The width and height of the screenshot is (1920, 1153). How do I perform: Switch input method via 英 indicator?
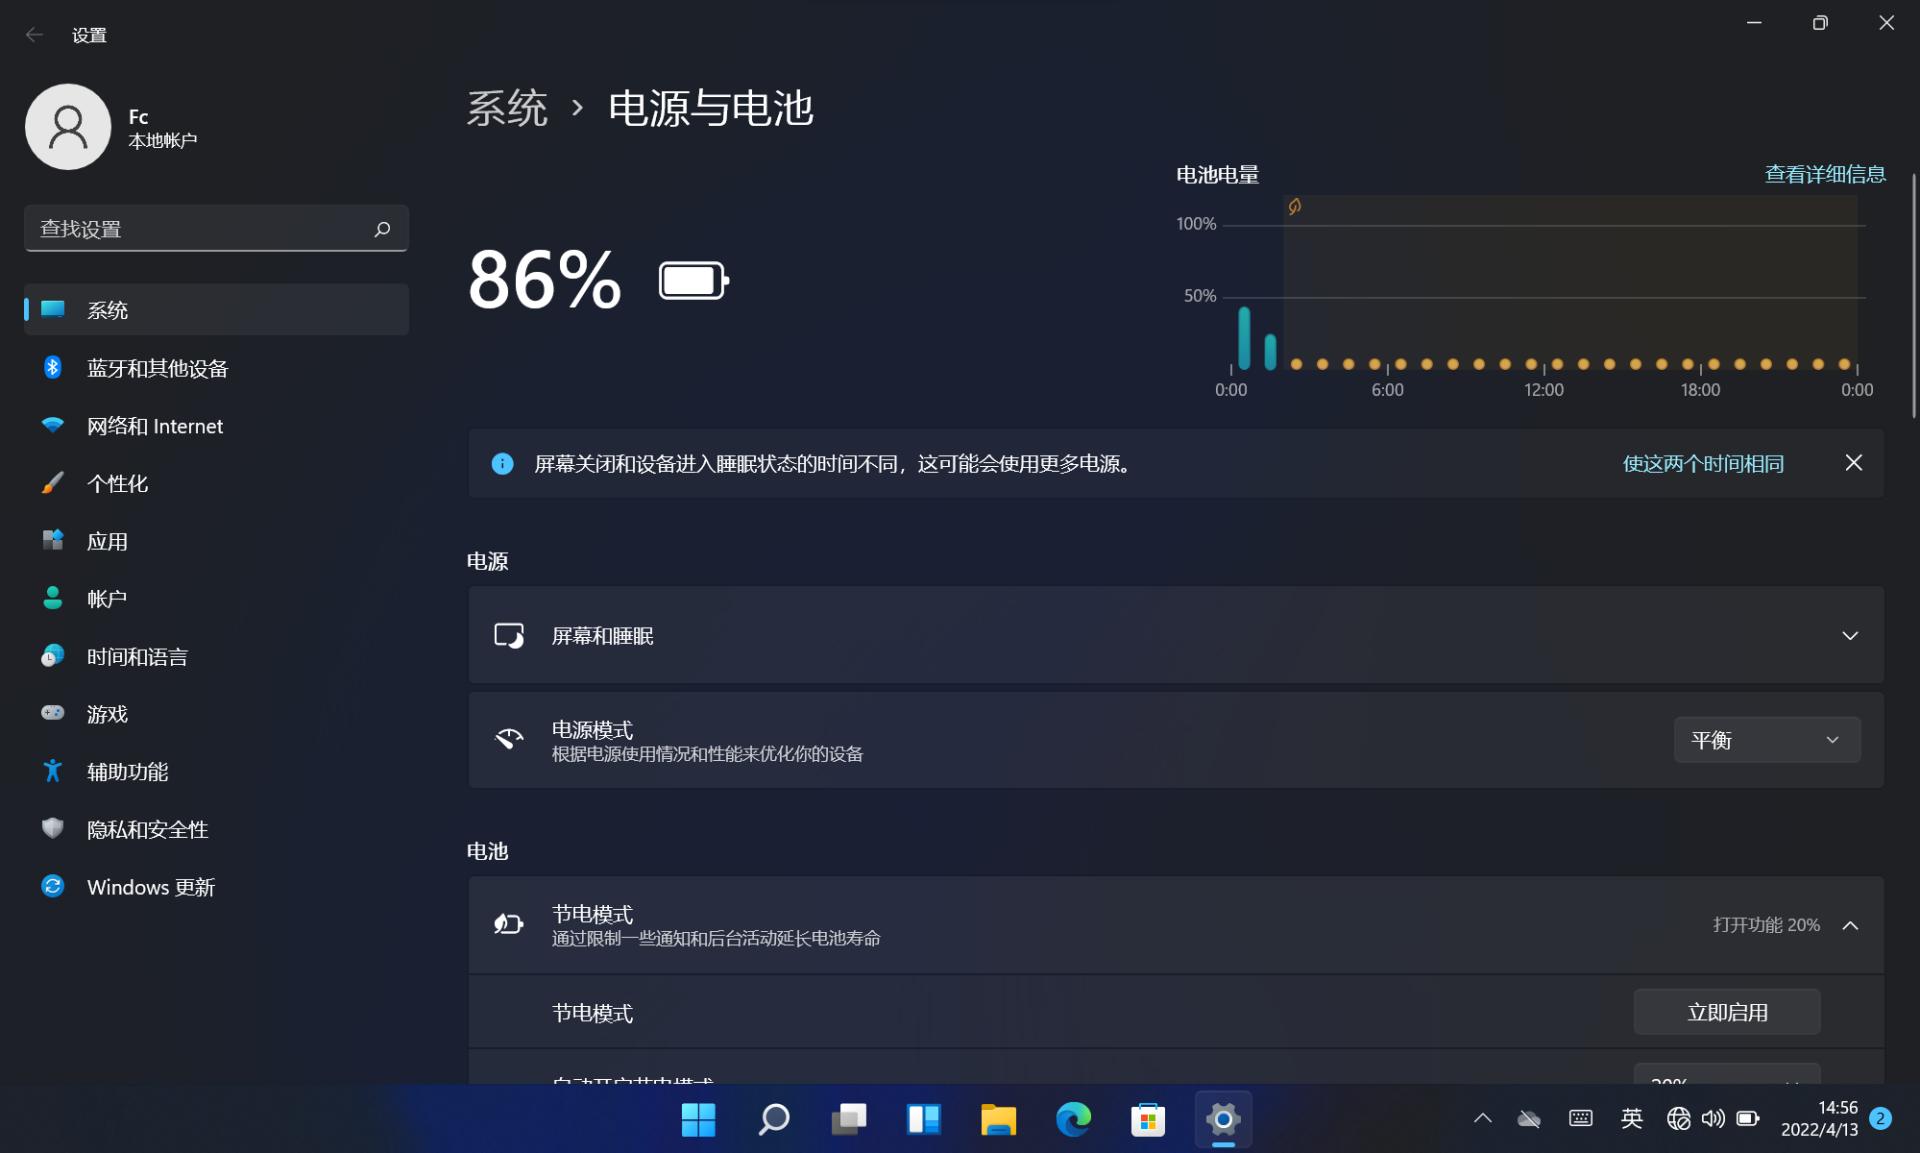tap(1631, 1120)
